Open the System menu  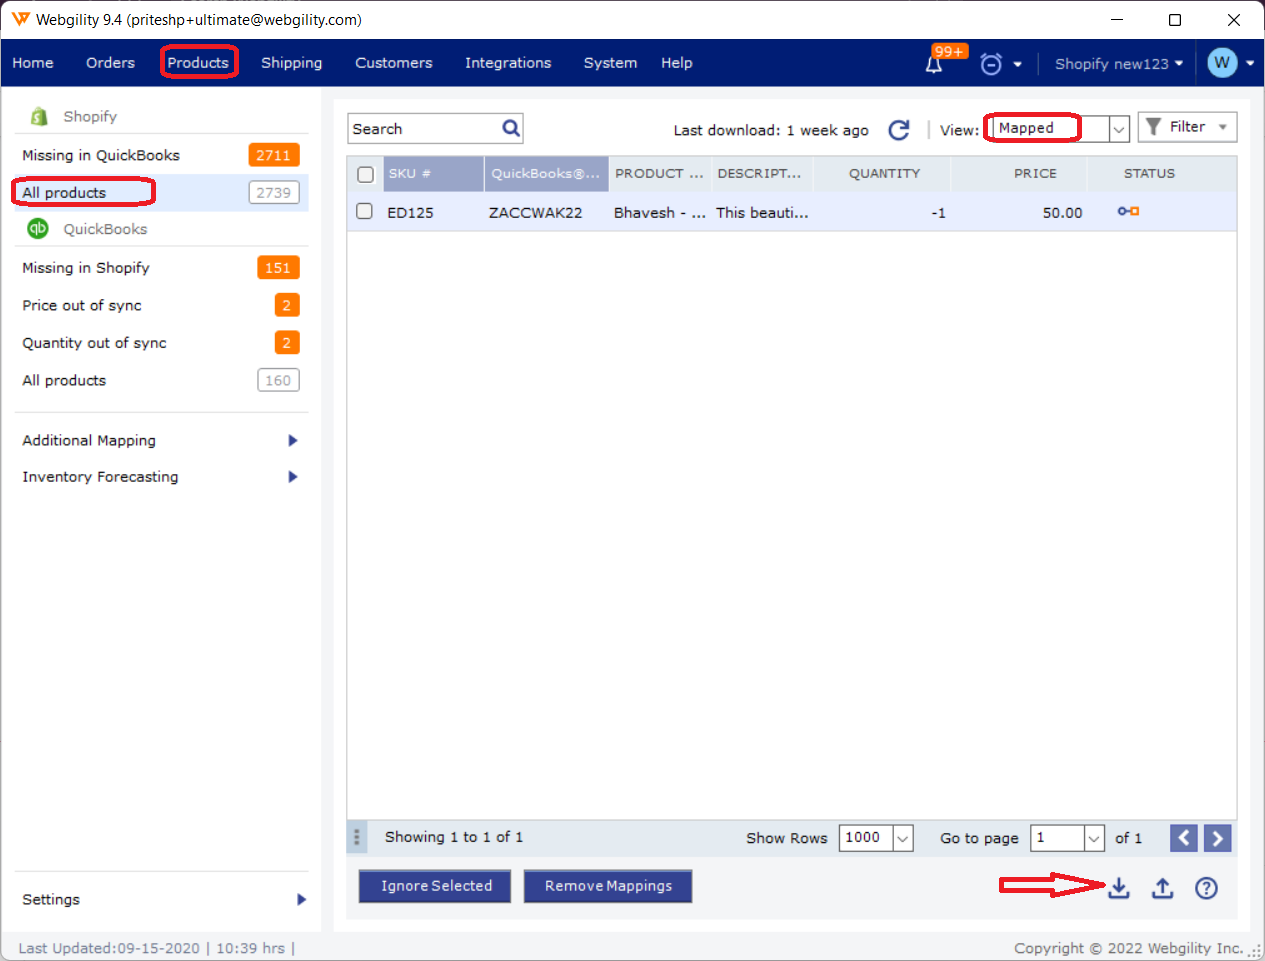pos(610,63)
